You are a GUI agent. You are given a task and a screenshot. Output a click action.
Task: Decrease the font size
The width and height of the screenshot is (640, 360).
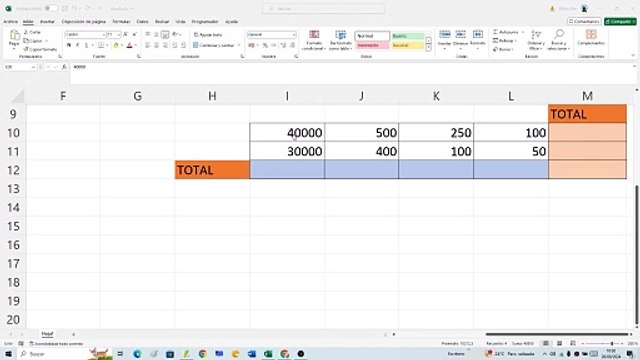(134, 35)
